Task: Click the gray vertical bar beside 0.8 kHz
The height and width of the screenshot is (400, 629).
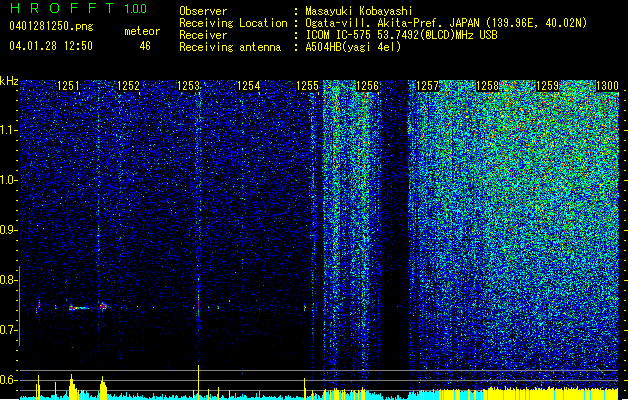Action: coord(19,306)
